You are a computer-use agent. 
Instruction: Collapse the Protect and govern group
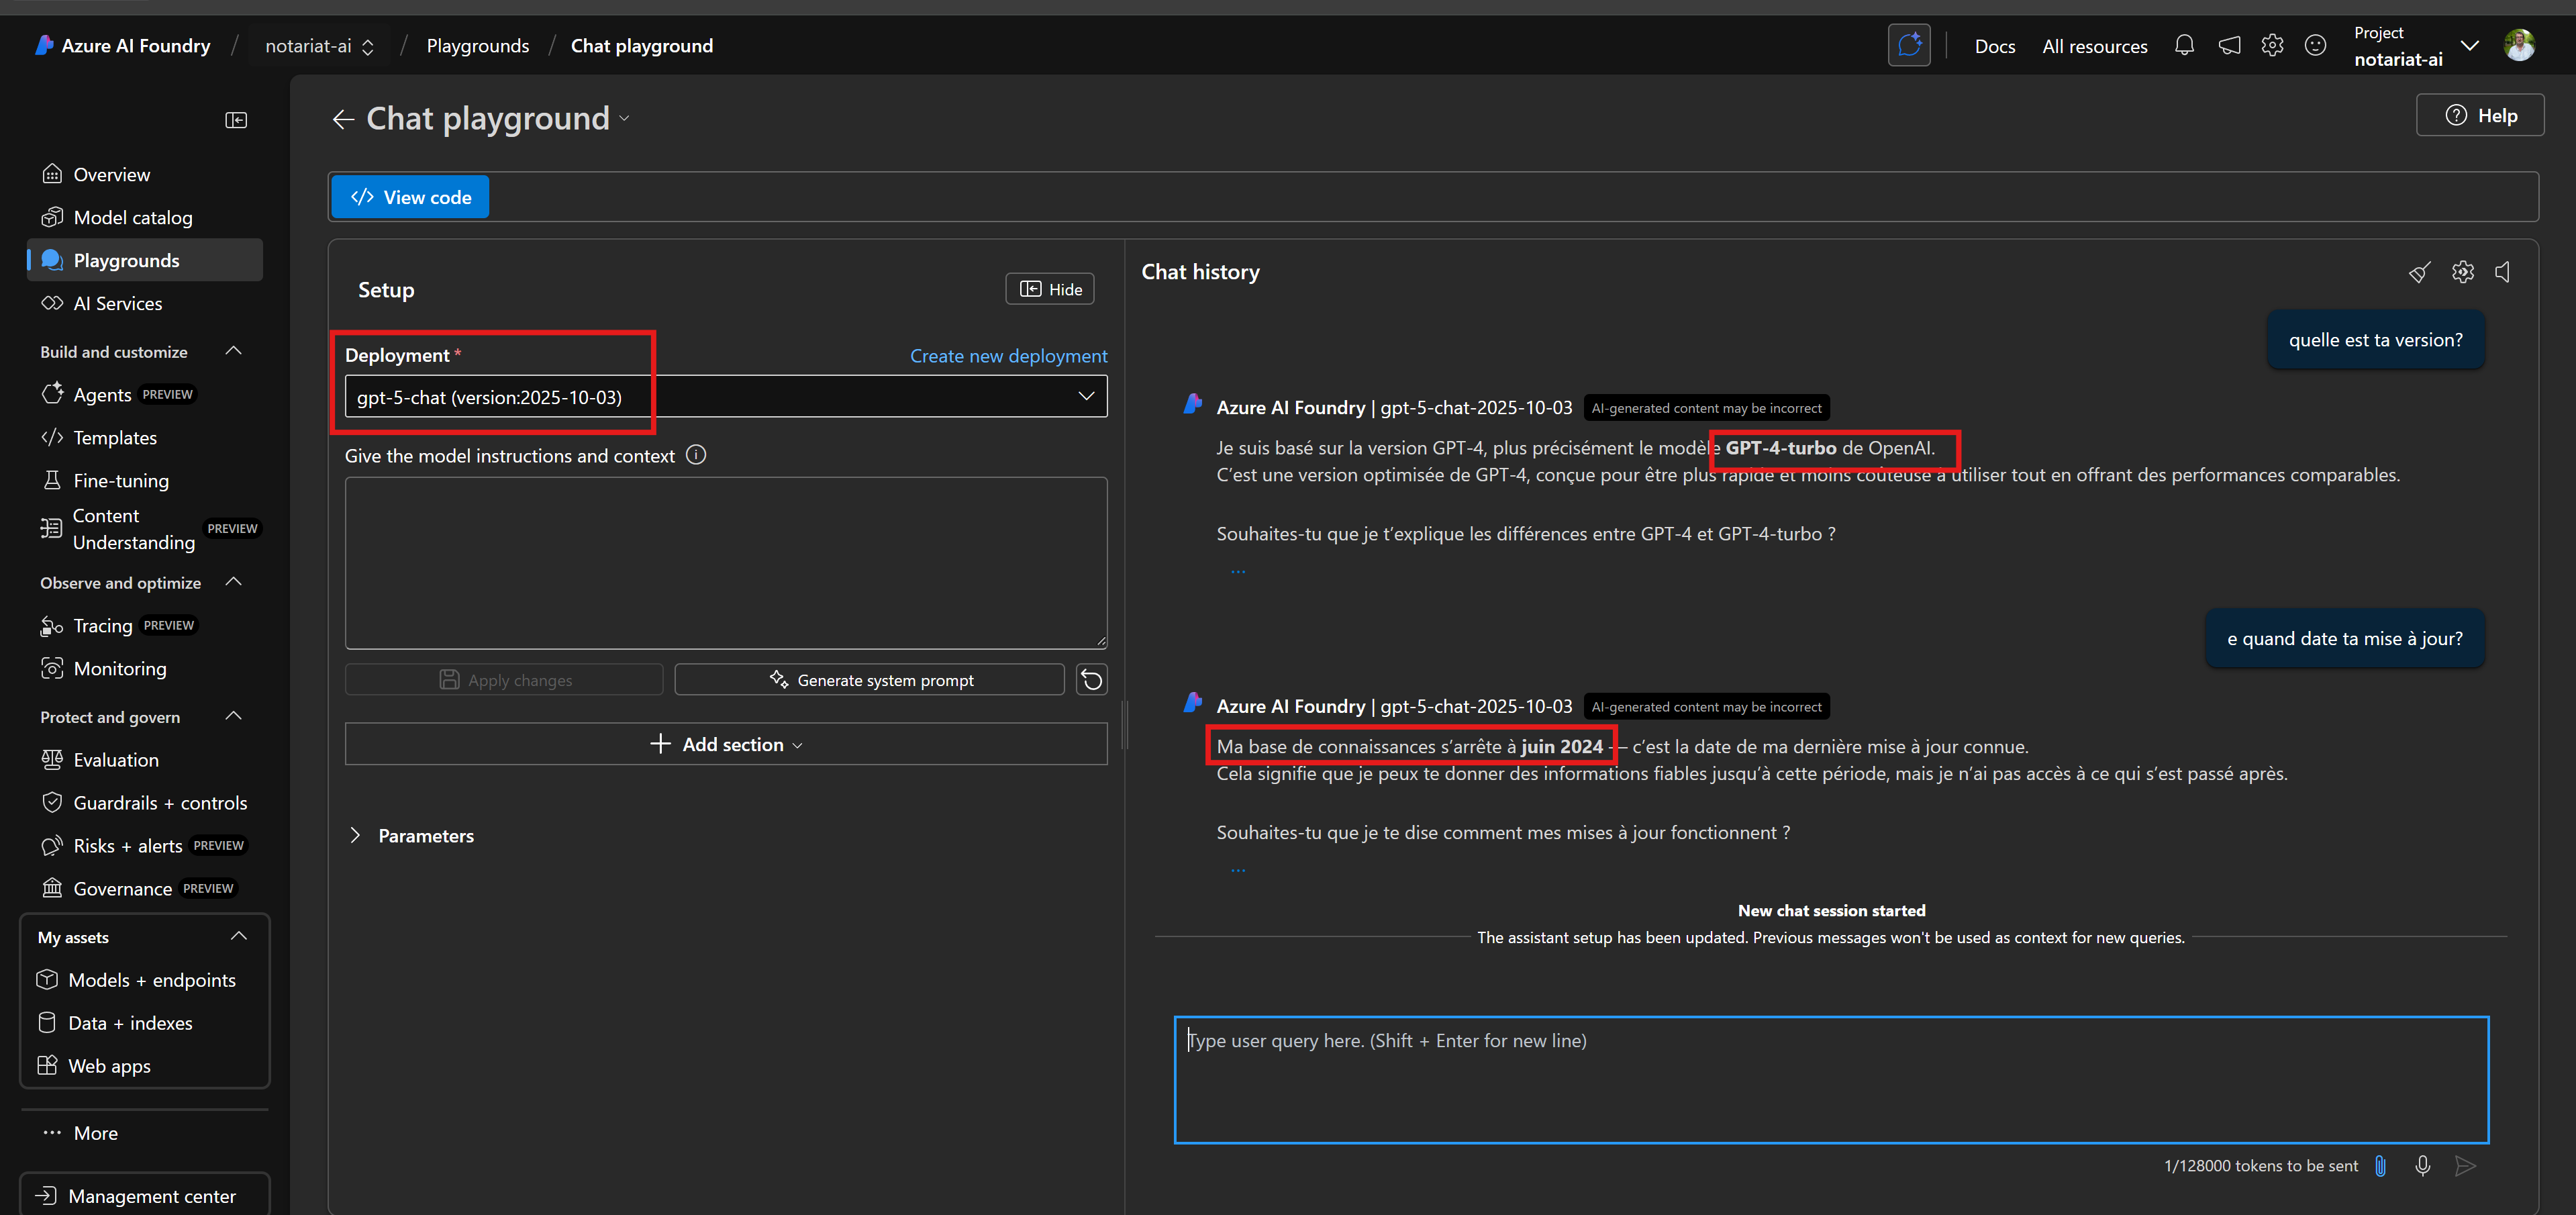(234, 716)
